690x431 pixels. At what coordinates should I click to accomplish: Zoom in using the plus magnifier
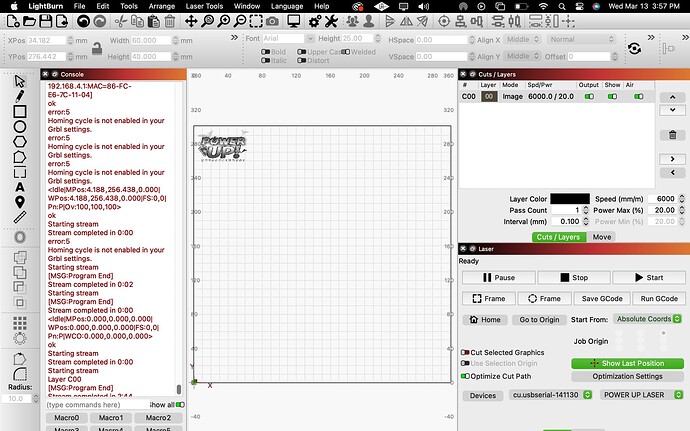pos(224,21)
